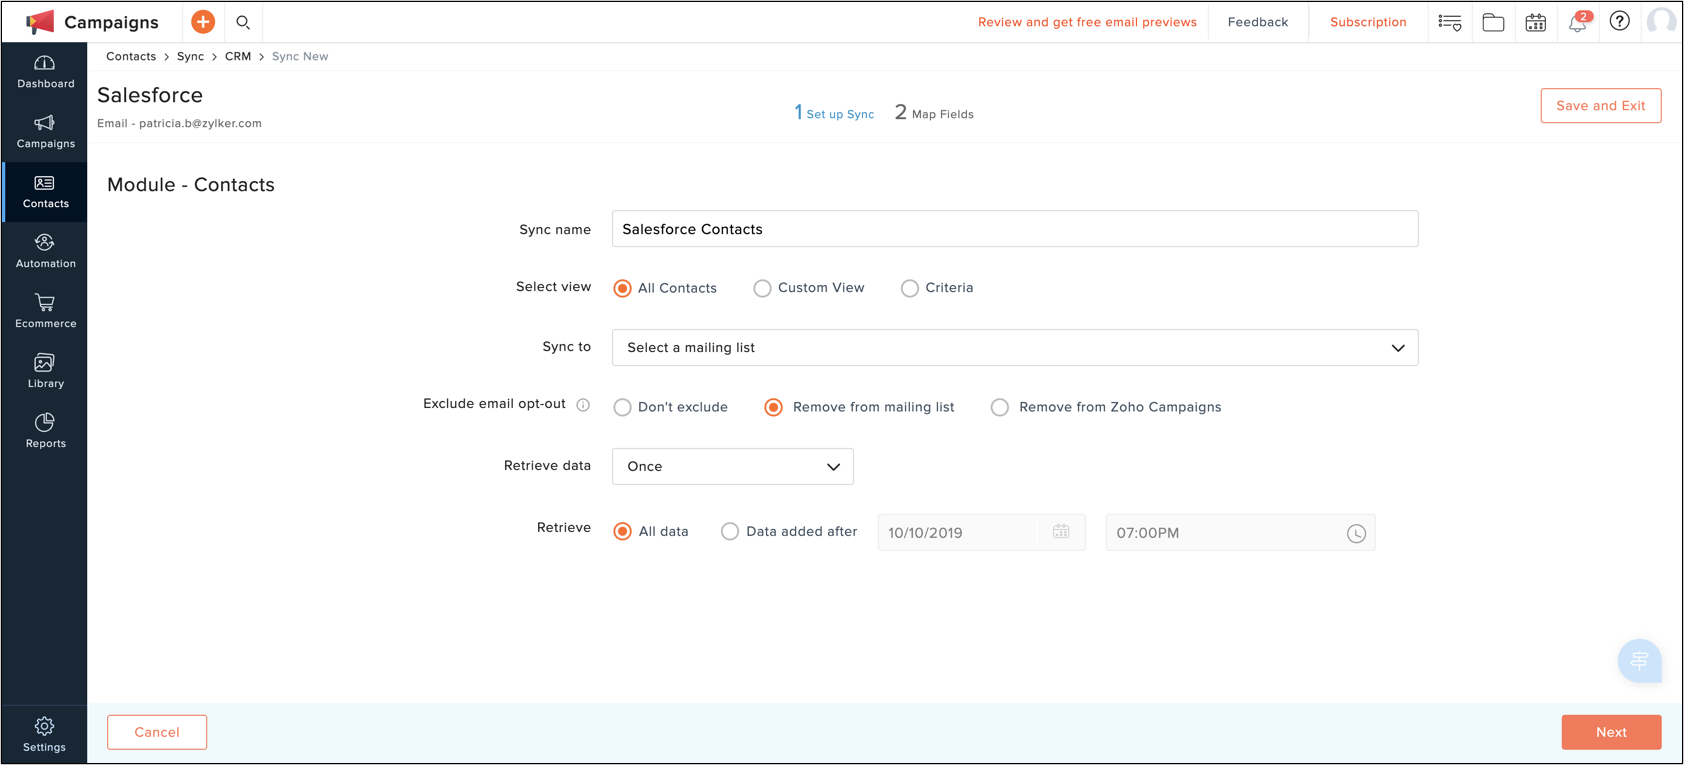
Task: Select the All data radio button
Action: 622,531
